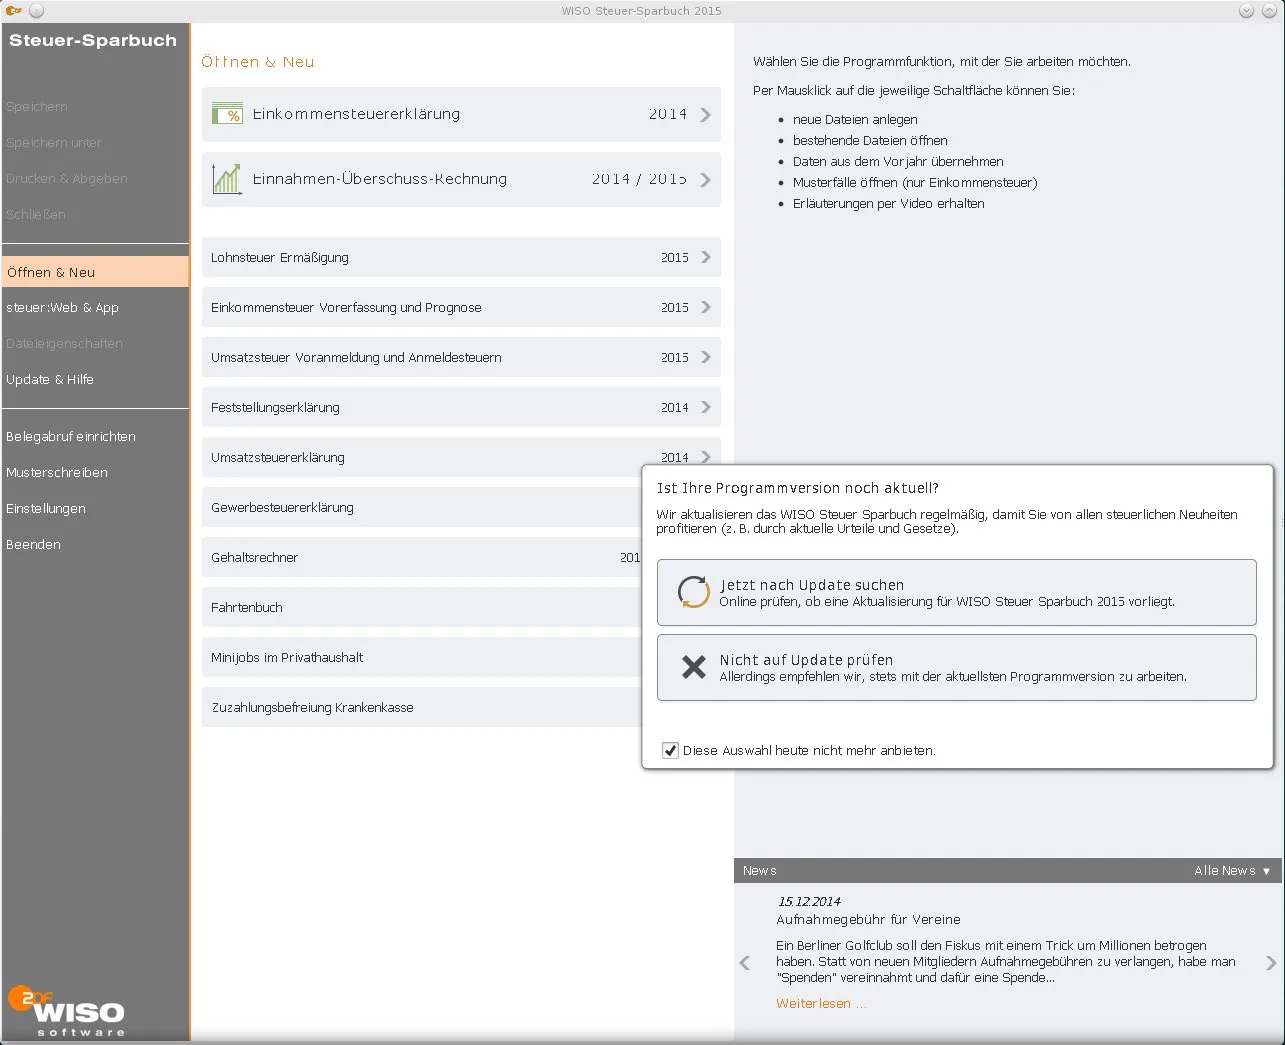Check 'Diese Auswahl heute nicht mehr anbieten'

pos(670,750)
